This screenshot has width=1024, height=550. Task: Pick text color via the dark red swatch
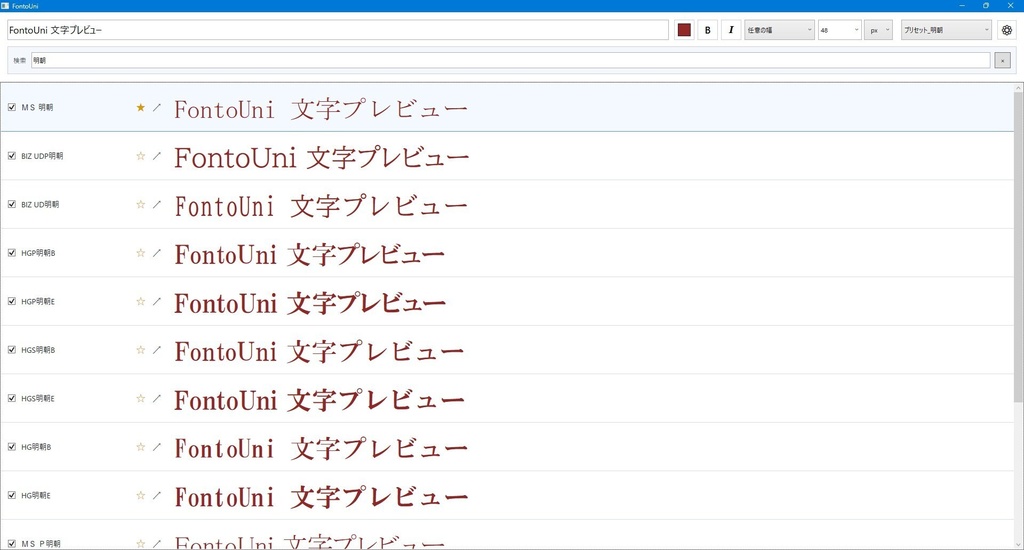click(684, 30)
